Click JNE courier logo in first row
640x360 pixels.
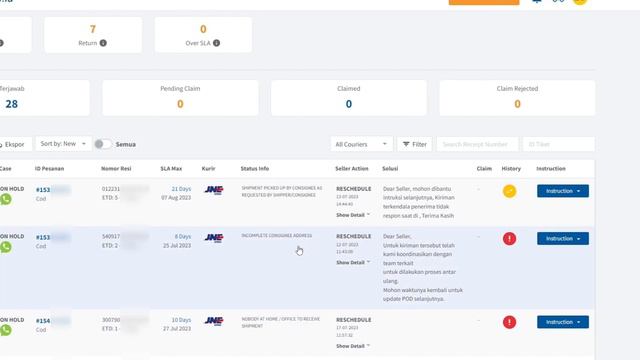[214, 190]
